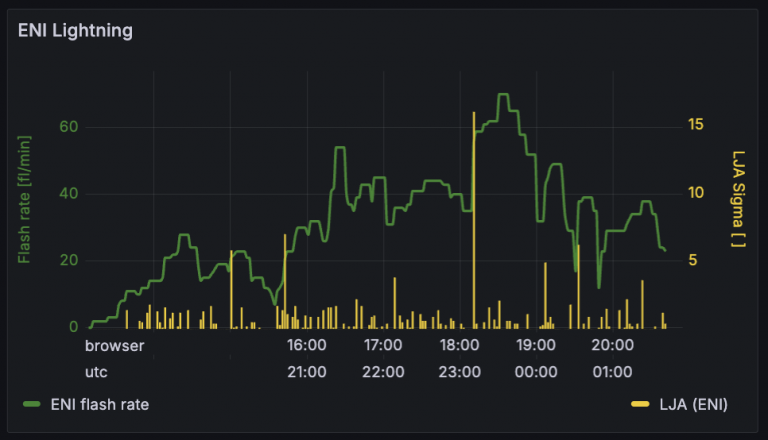Select the 19:00 browser time label

pyautogui.click(x=536, y=345)
